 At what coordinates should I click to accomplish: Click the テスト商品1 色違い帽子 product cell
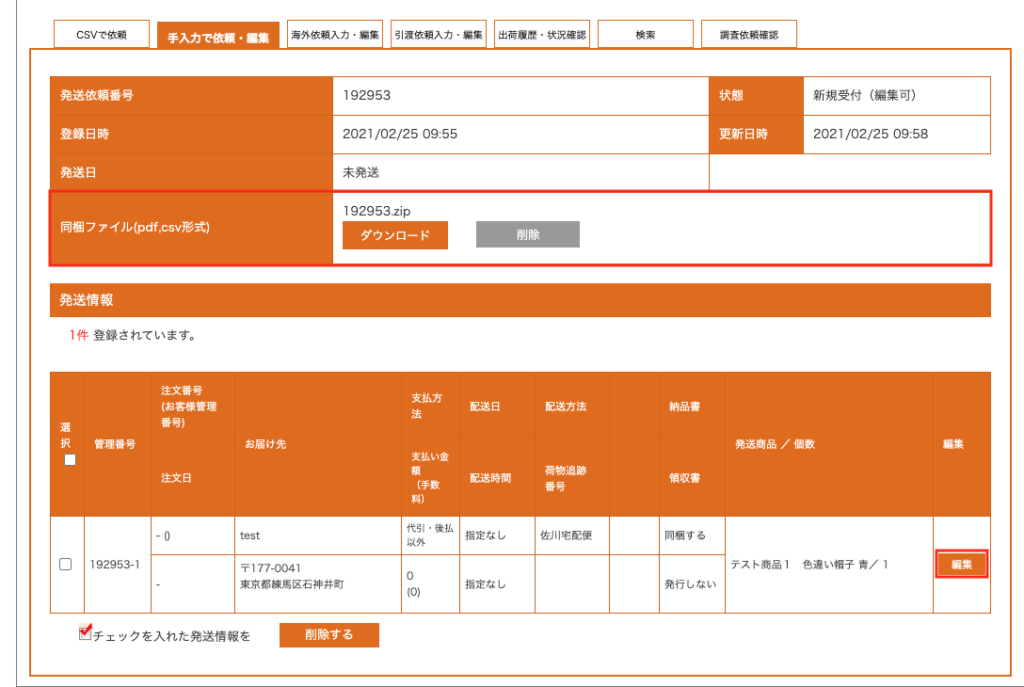(x=809, y=565)
